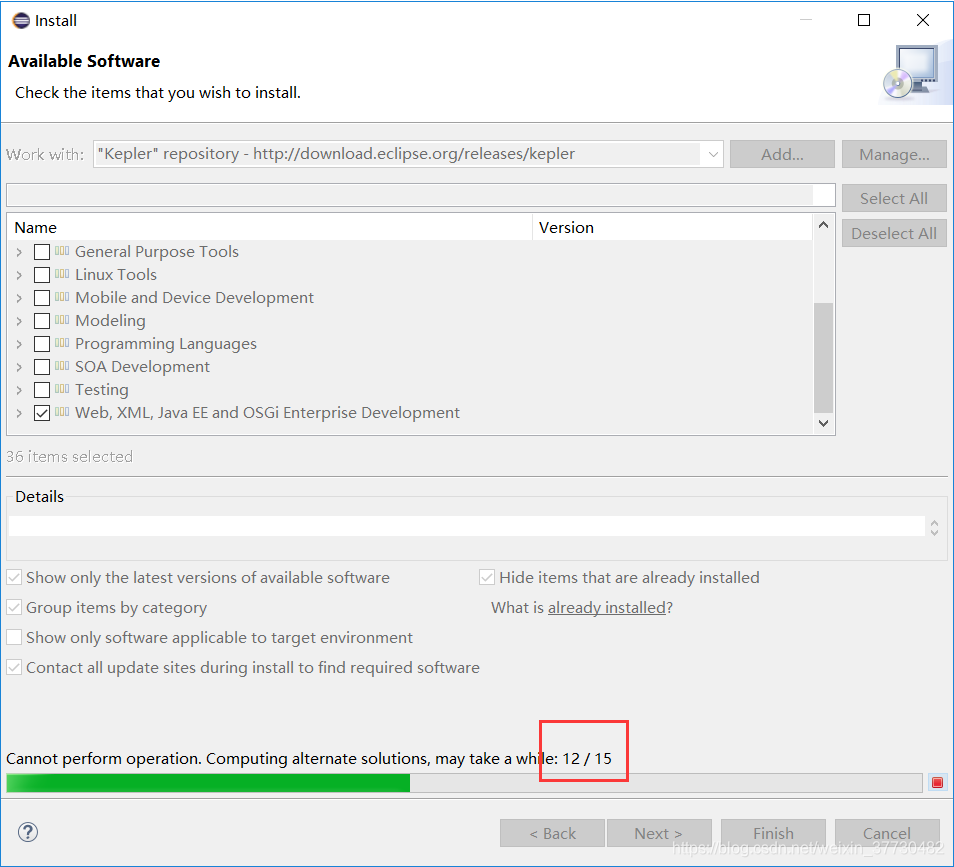Click the list scroll down arrow
954x867 pixels.
(823, 423)
